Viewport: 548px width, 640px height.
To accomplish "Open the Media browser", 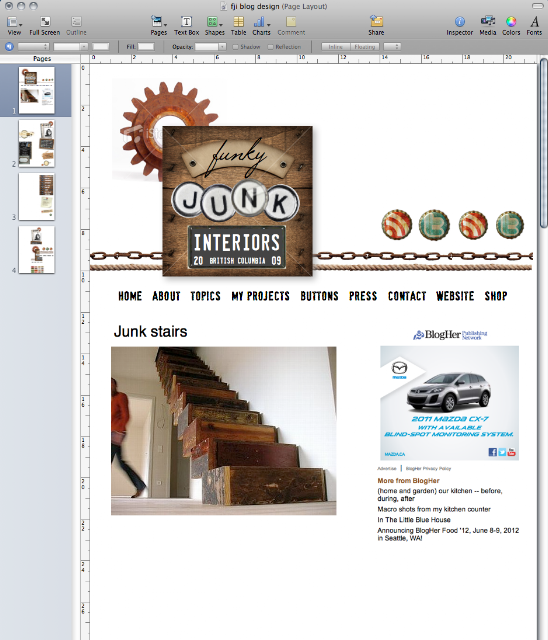I will tap(488, 25).
